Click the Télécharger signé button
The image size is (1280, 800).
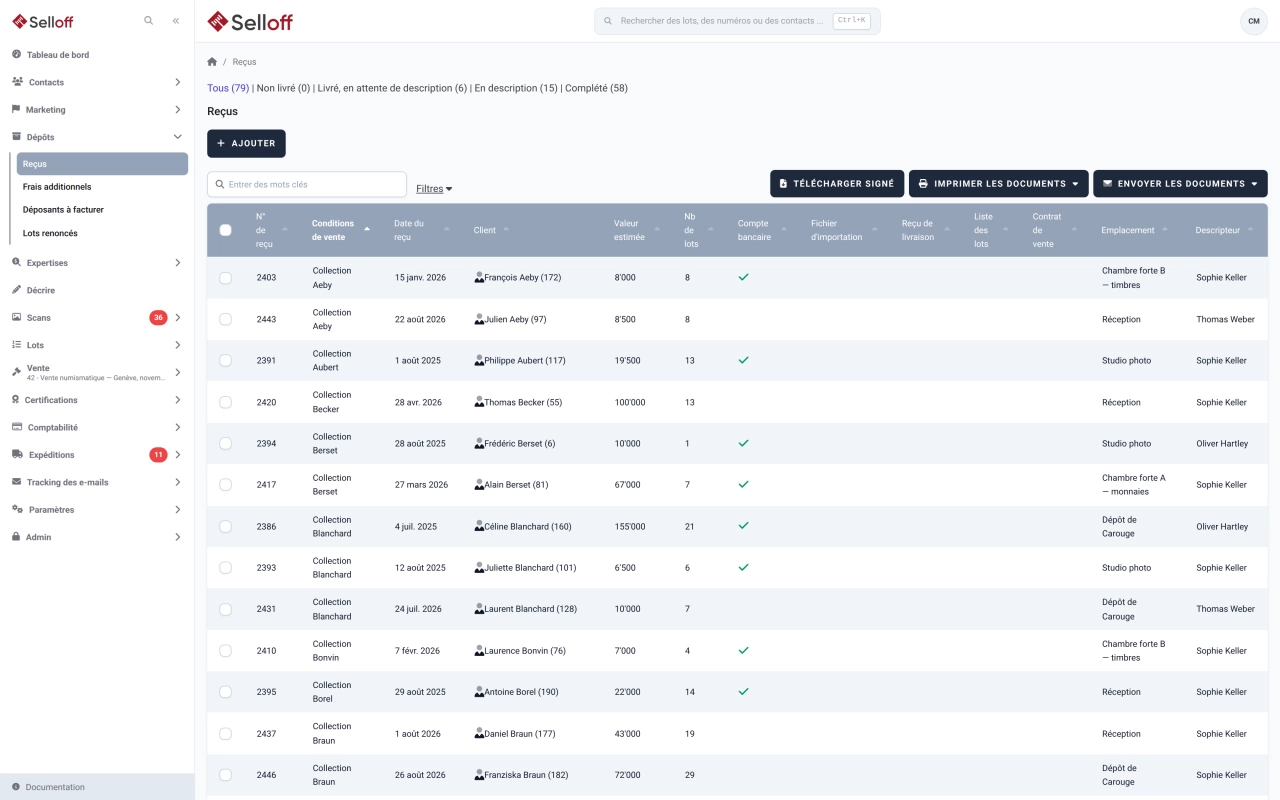click(837, 184)
